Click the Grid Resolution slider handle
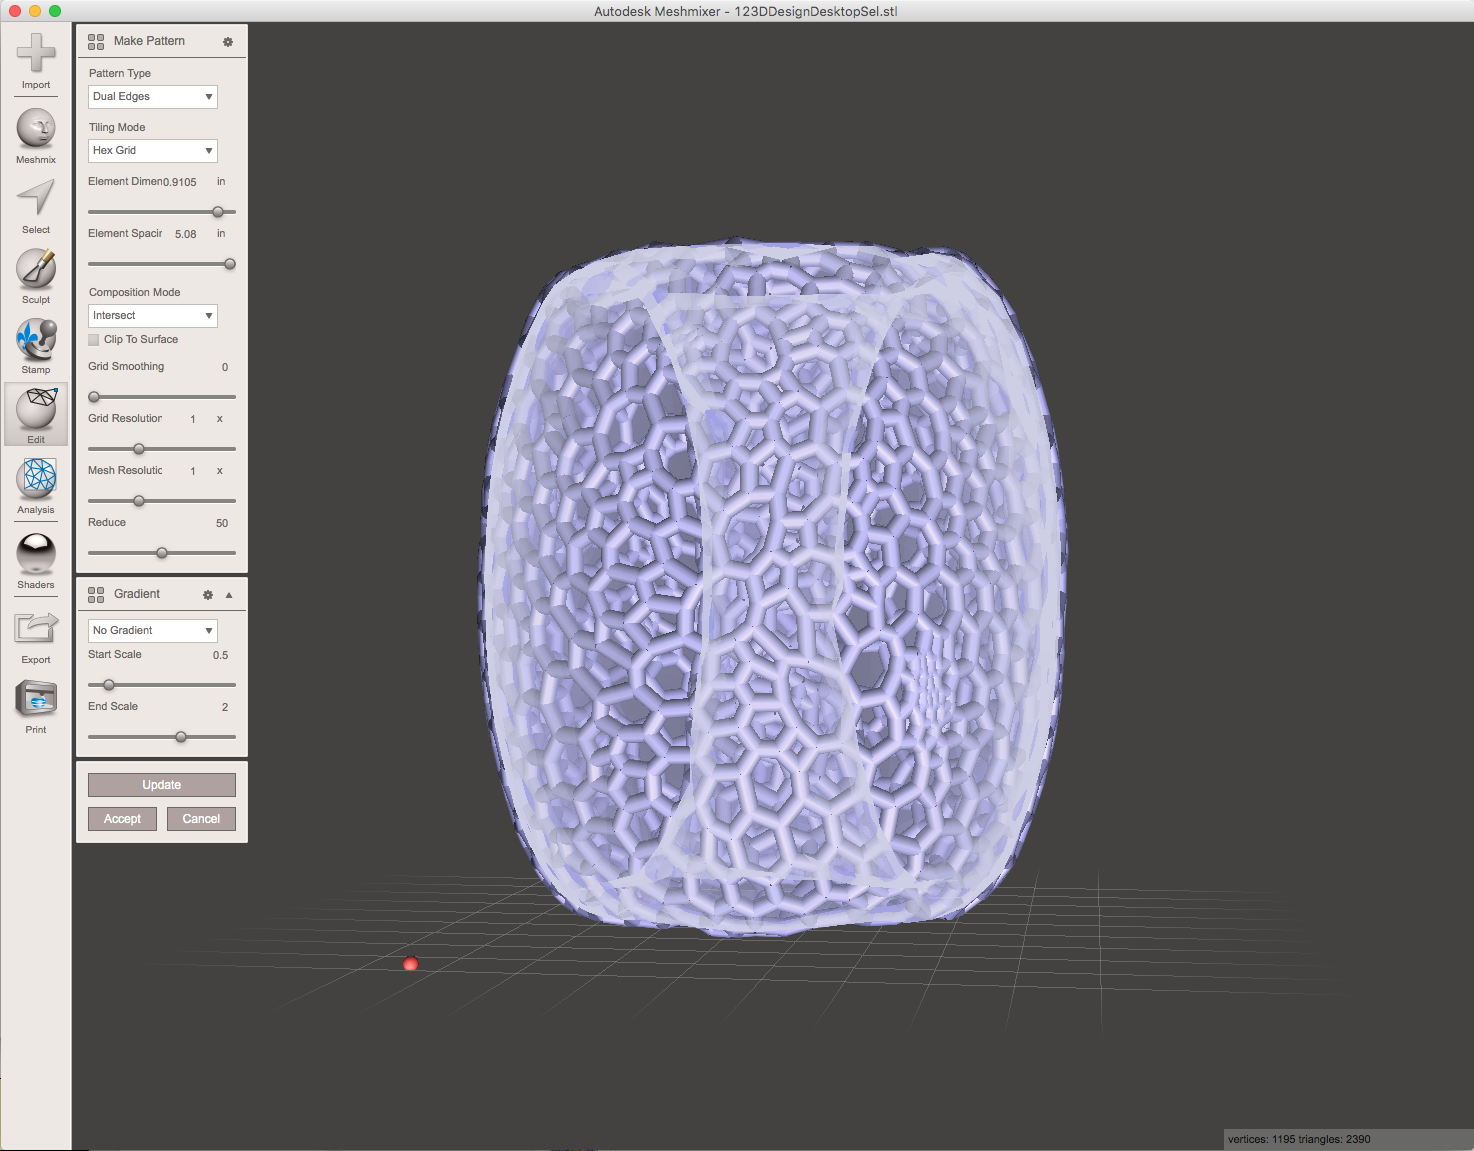 point(139,449)
